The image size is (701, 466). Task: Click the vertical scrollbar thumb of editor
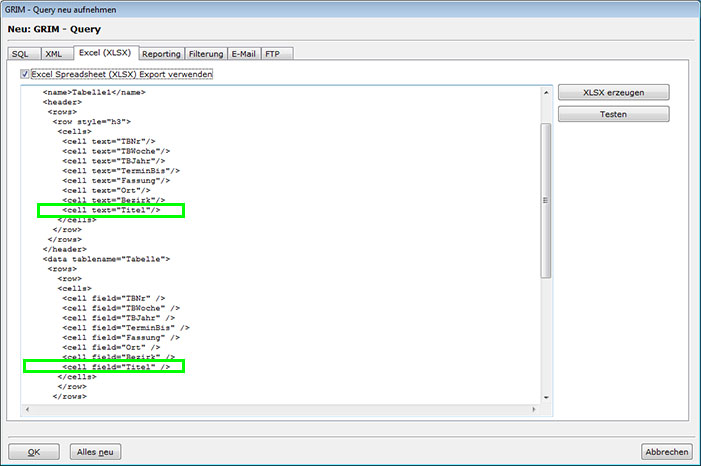546,200
